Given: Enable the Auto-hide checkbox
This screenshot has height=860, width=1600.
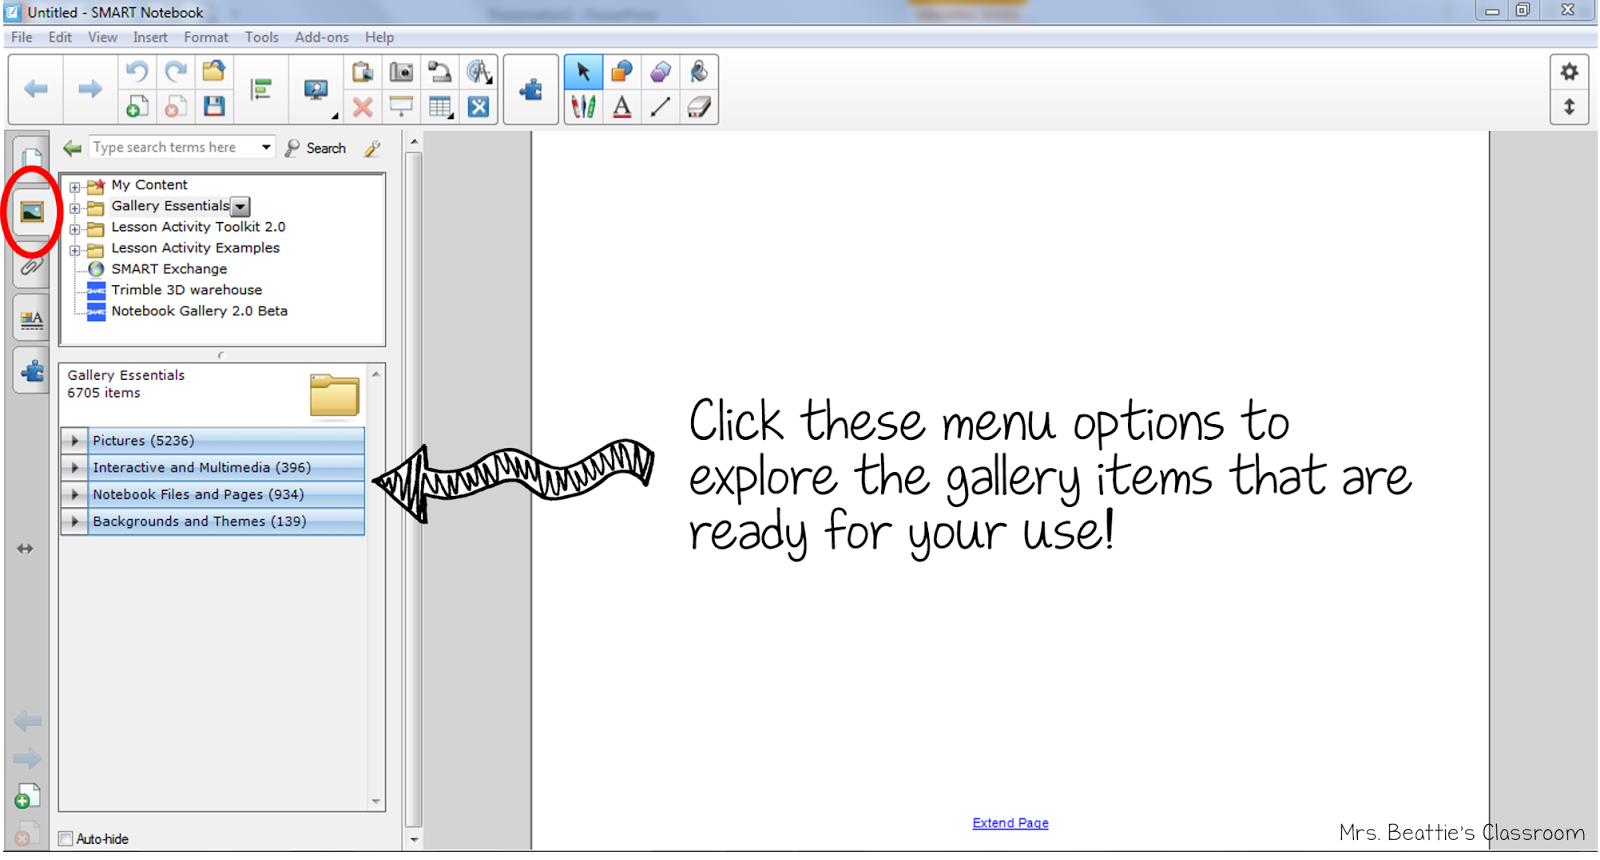Looking at the screenshot, I should (66, 839).
